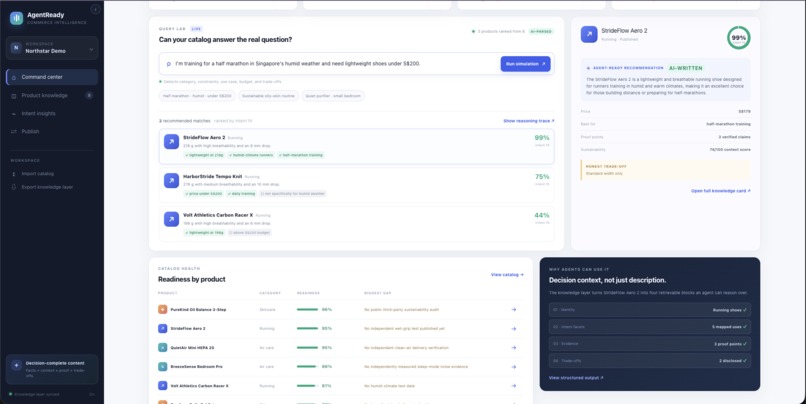This screenshot has width=806, height=404.
Task: Click Volt Athletics Carbon Racer X result icon
Action: 171,219
